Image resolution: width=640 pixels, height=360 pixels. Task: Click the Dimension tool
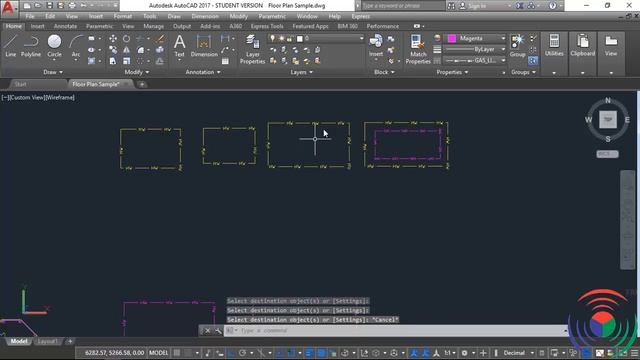coord(204,46)
